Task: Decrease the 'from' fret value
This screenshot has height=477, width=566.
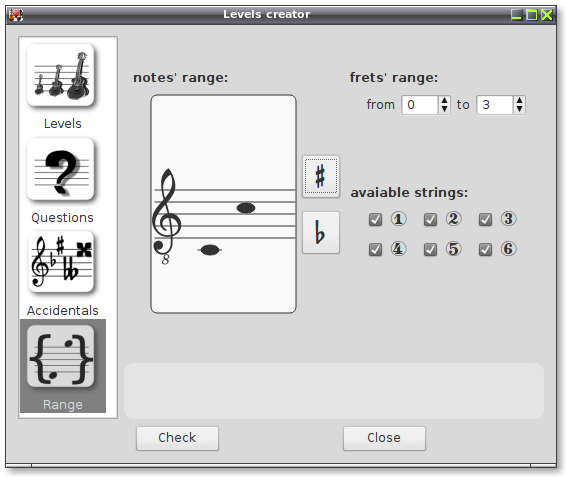Action: point(444,109)
